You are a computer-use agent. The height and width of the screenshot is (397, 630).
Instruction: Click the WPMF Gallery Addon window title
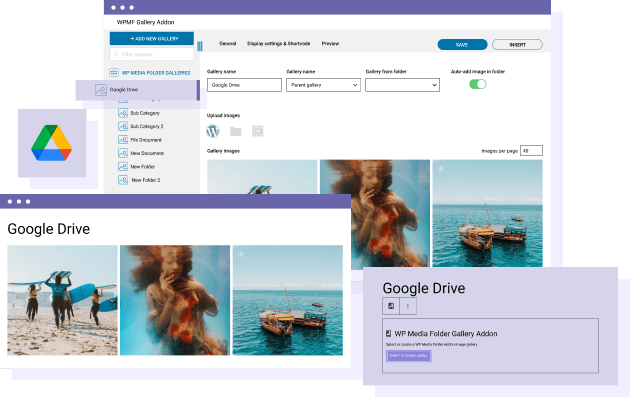coord(145,22)
